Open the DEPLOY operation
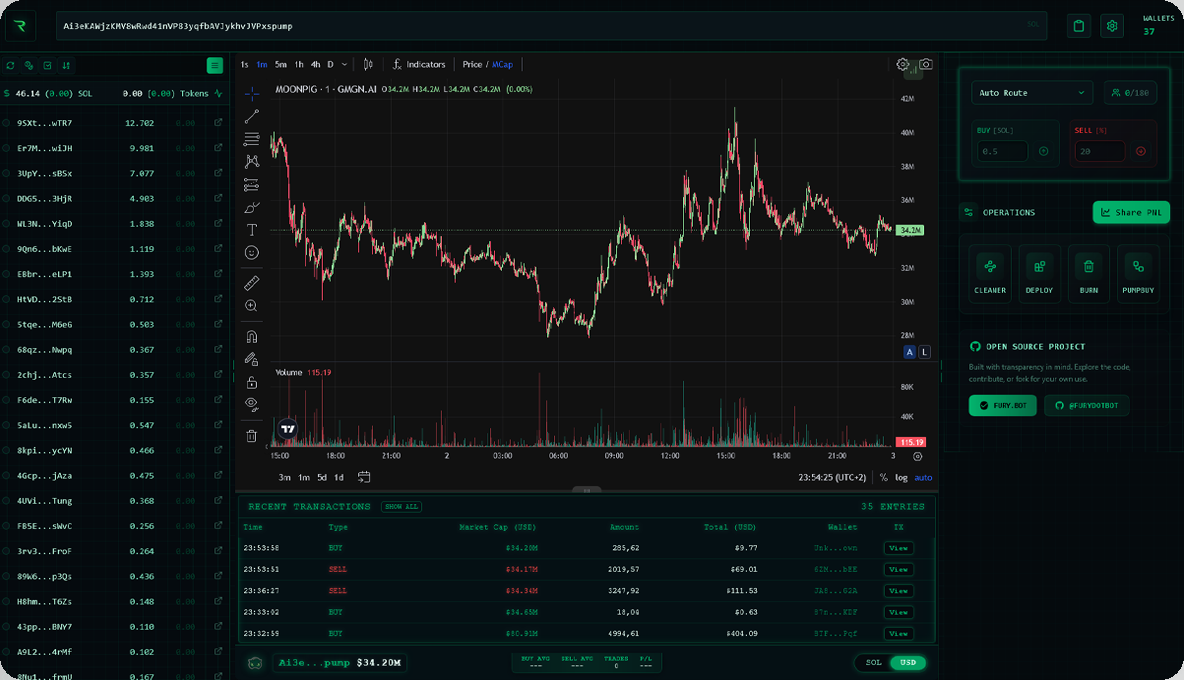Screen dimensions: 1184x680 click(x=1039, y=274)
